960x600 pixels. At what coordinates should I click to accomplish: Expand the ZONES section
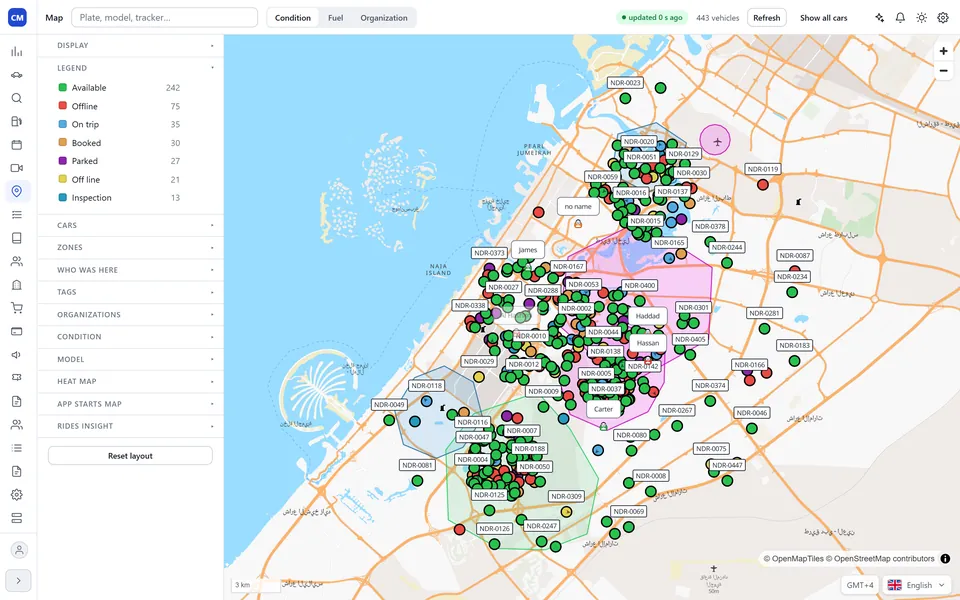click(x=130, y=247)
